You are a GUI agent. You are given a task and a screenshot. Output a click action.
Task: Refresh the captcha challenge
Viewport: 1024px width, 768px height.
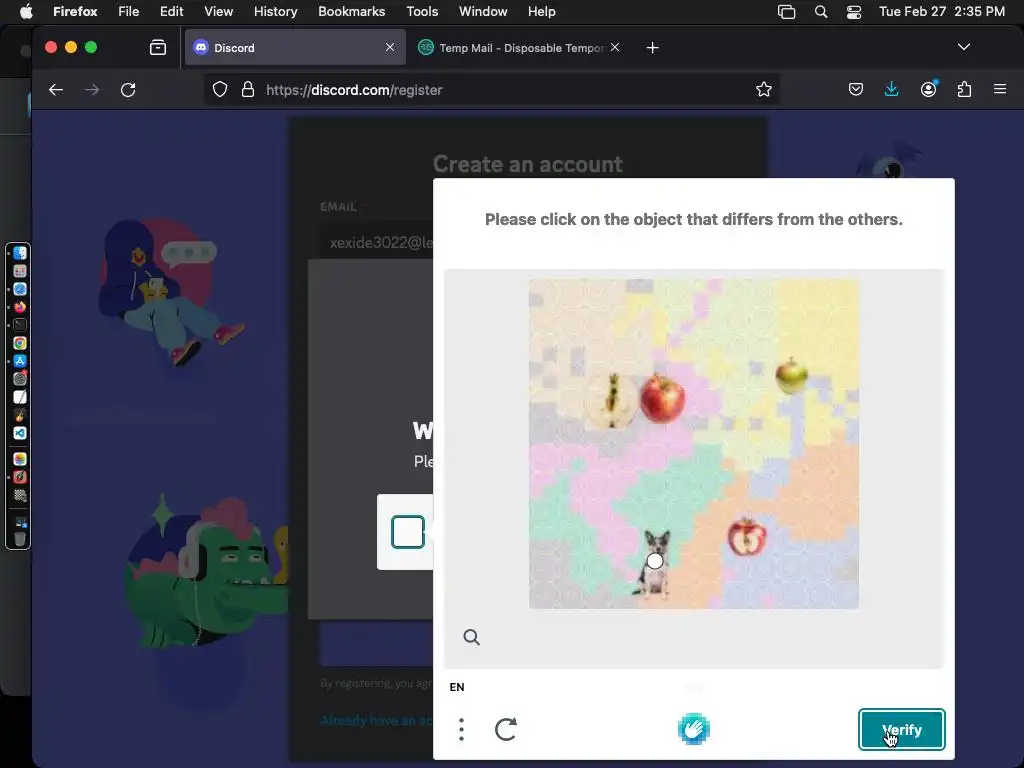point(505,729)
